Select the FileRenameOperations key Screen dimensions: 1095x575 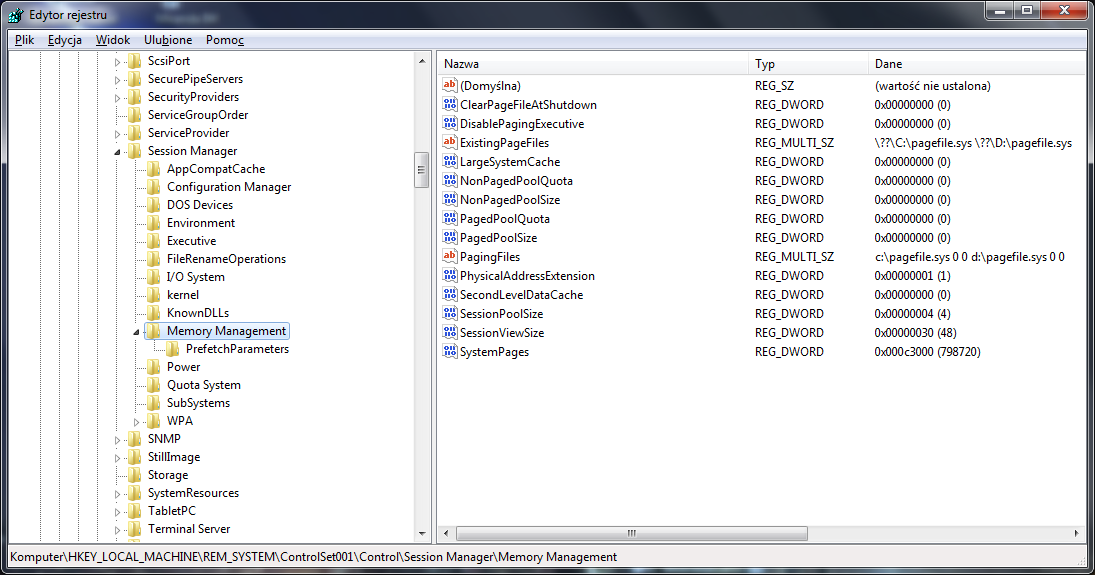click(x=226, y=259)
